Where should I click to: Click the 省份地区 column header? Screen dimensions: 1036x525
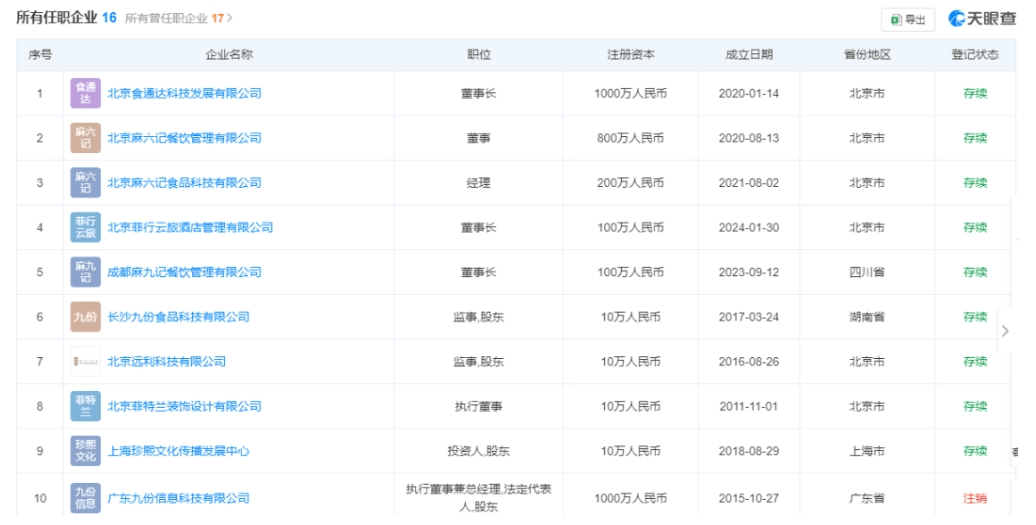coord(867,55)
